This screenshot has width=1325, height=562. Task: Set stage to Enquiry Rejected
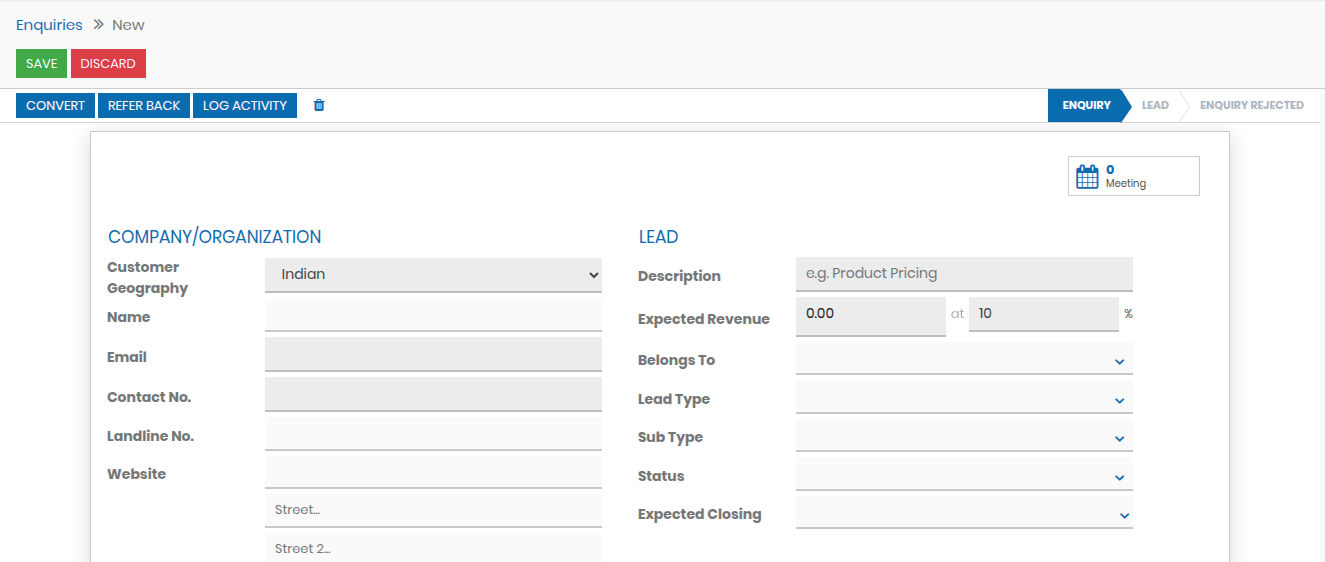click(x=1251, y=105)
